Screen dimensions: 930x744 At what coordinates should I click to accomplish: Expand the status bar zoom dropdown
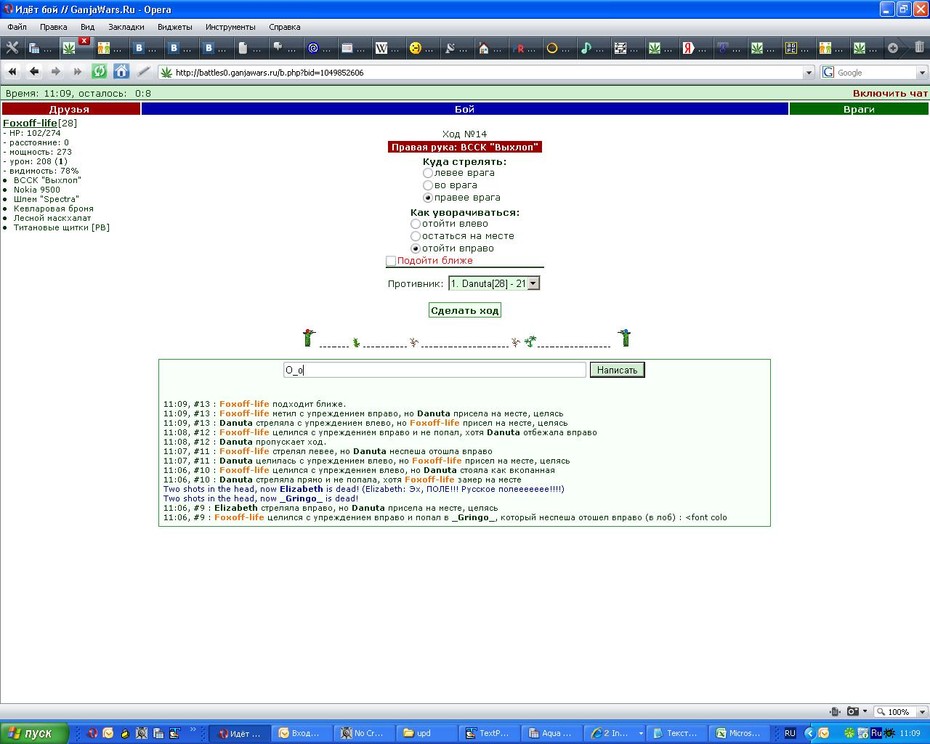(922, 711)
